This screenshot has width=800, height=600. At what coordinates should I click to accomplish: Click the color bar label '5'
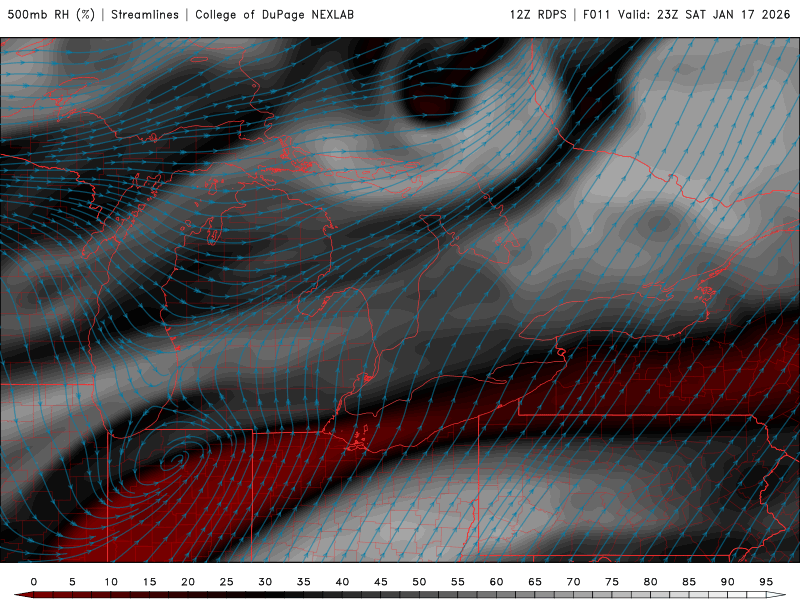tap(72, 582)
